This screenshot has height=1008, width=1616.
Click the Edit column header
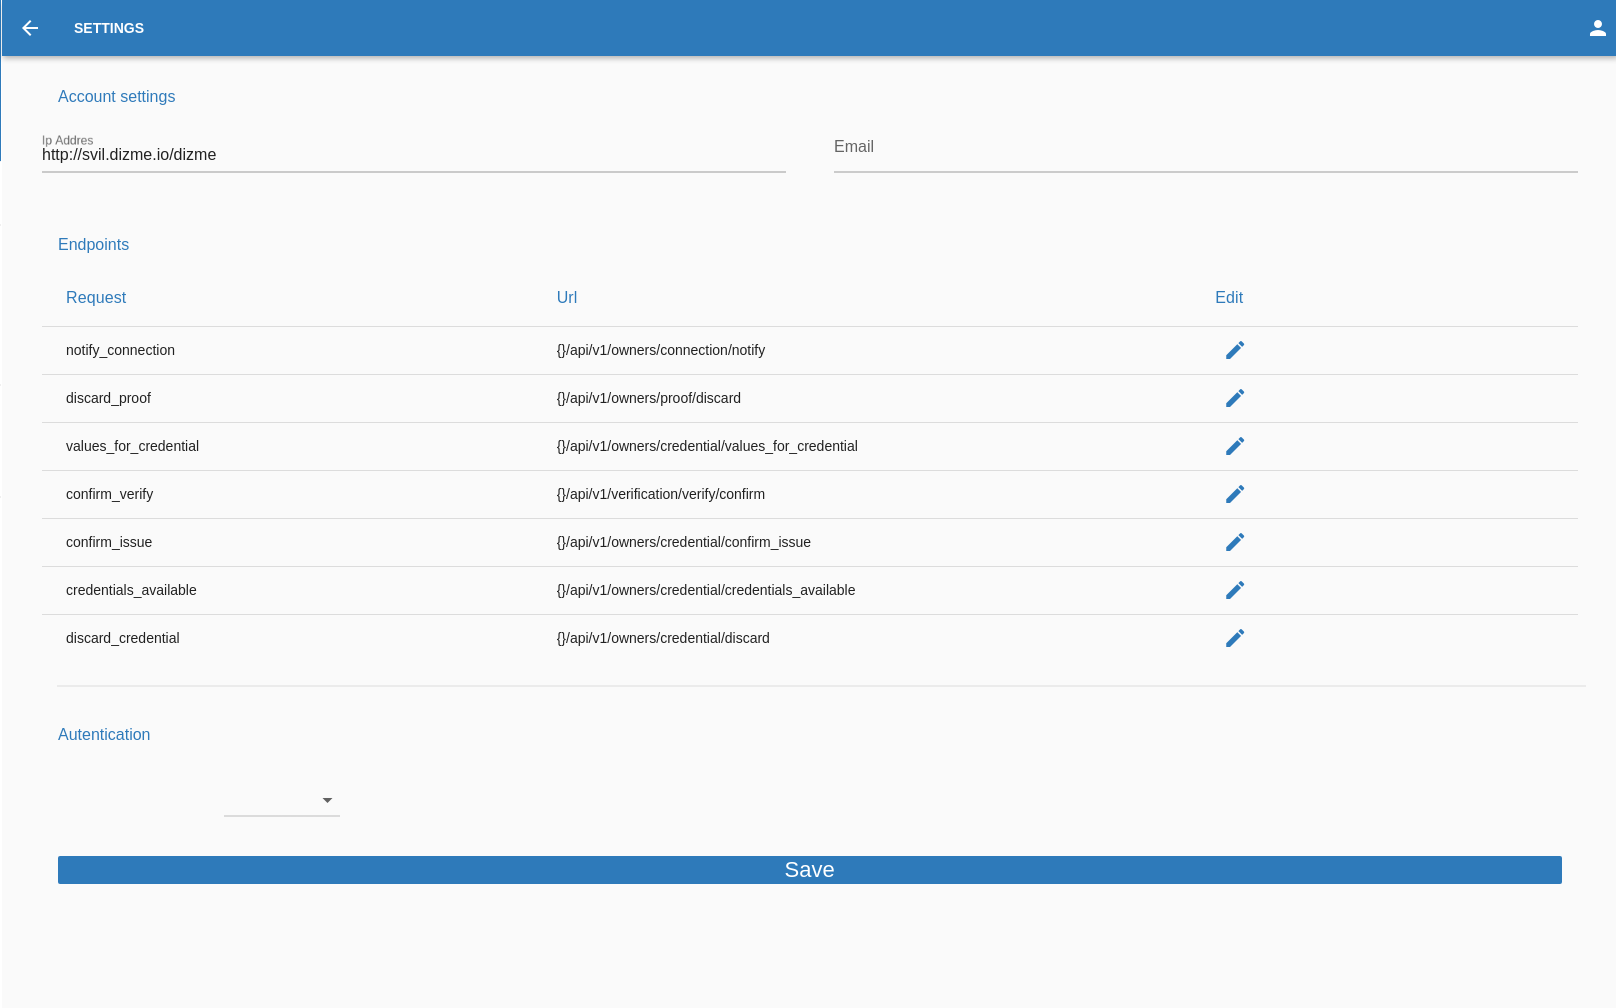coord(1229,297)
